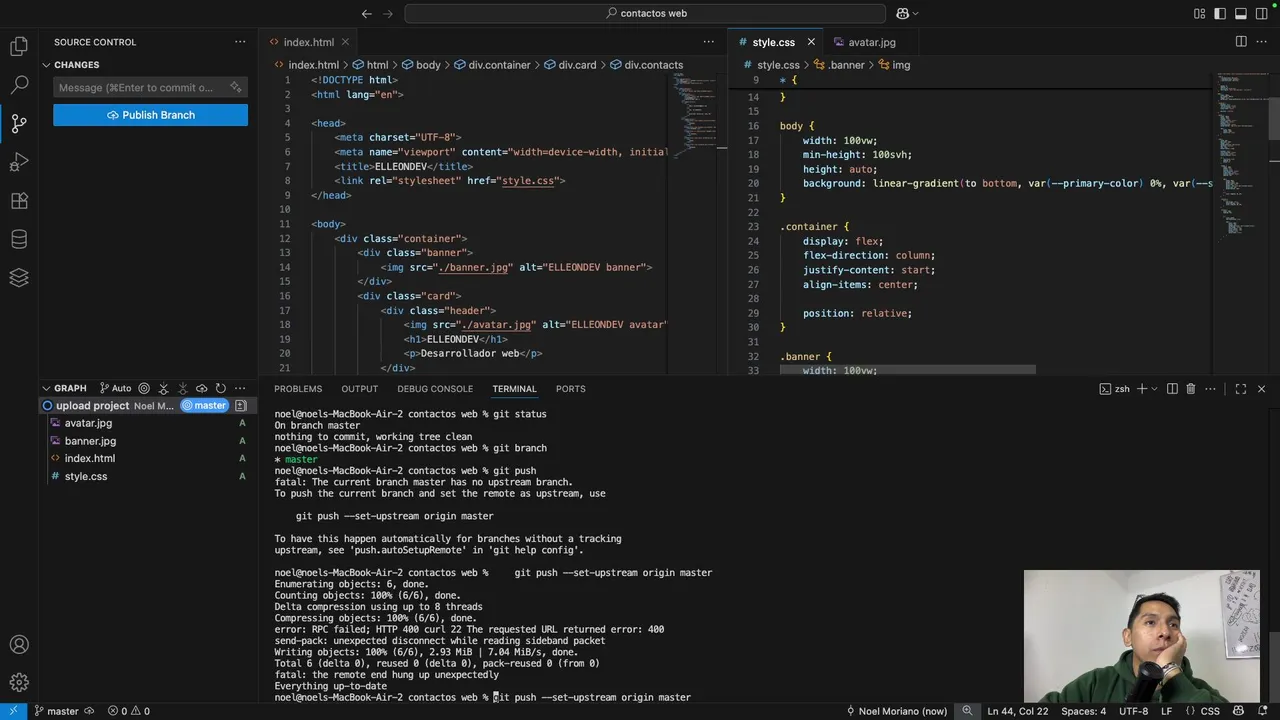
Task: Open the new terminal launch profile dropdown
Action: click(1154, 389)
